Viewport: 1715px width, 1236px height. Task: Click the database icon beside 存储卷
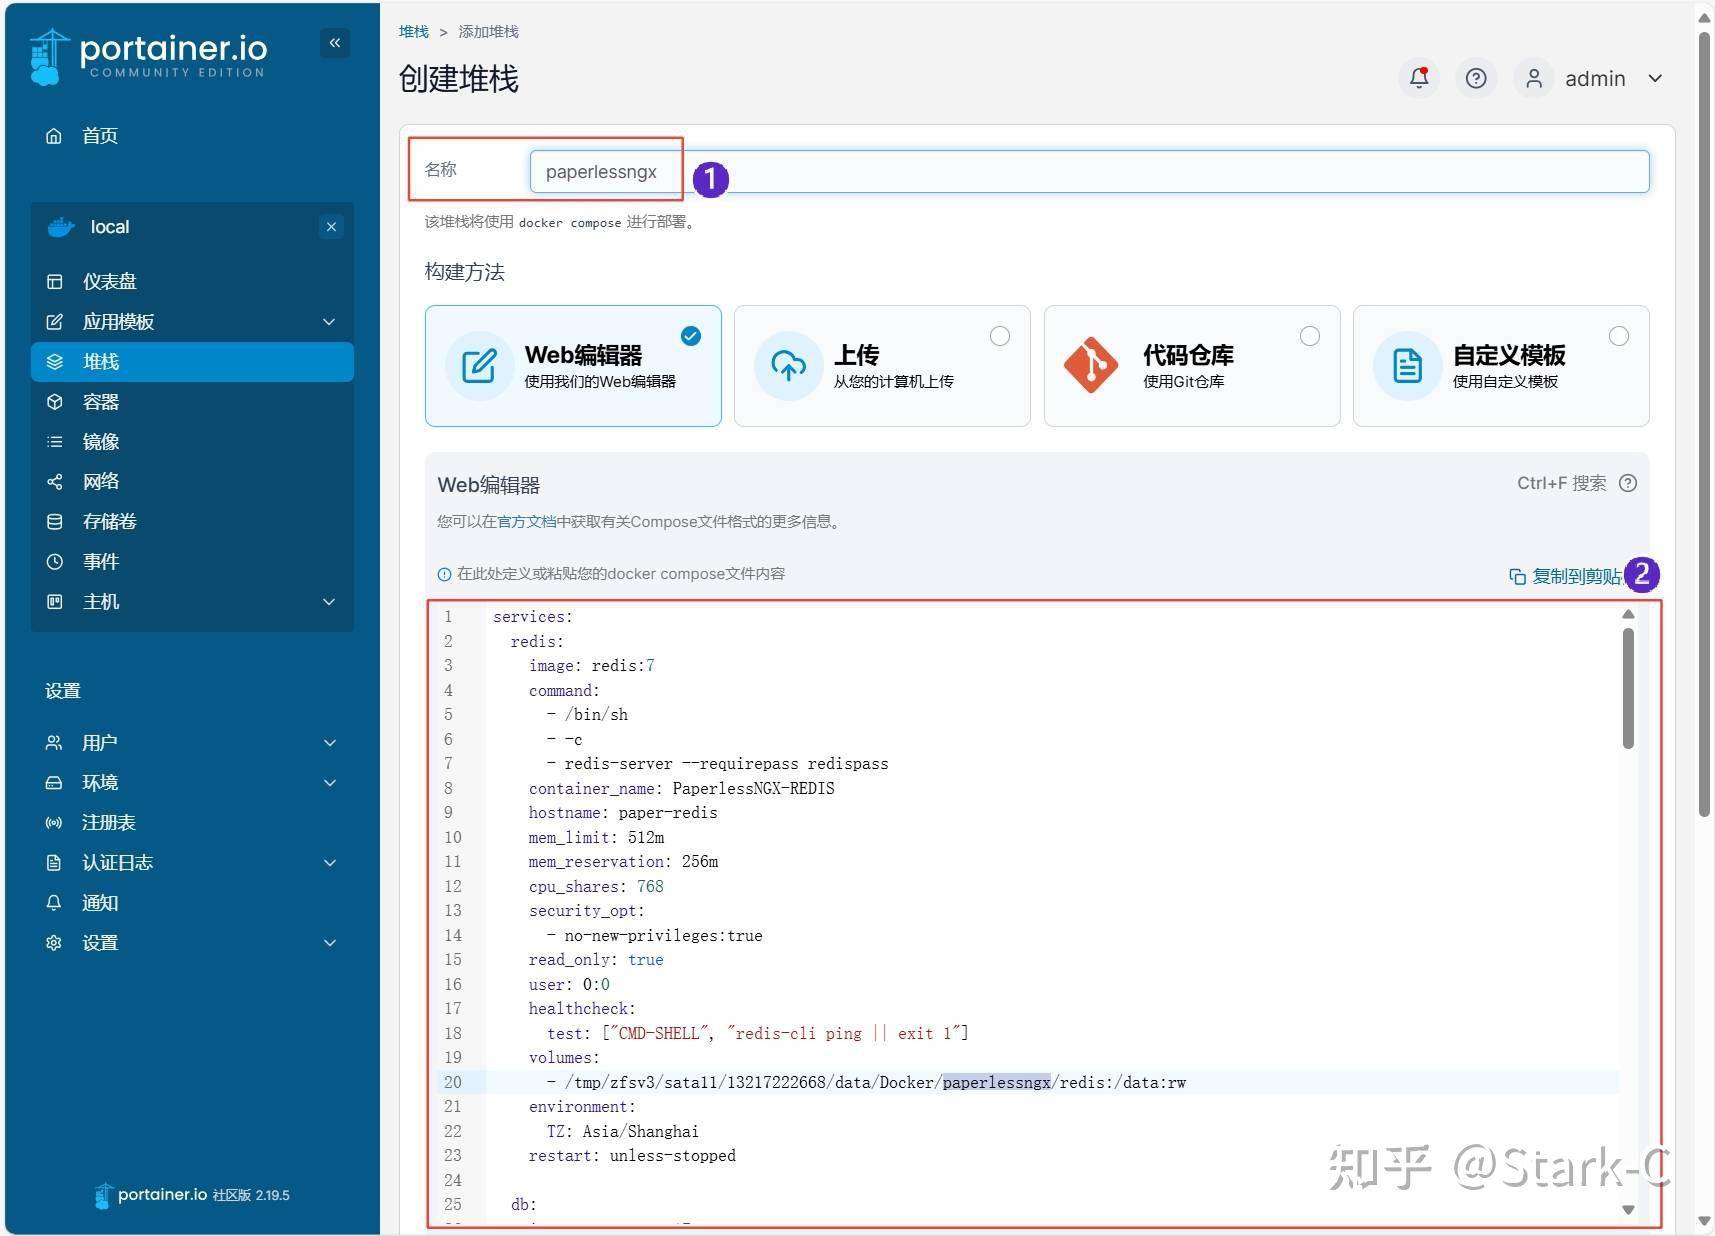[x=55, y=522]
